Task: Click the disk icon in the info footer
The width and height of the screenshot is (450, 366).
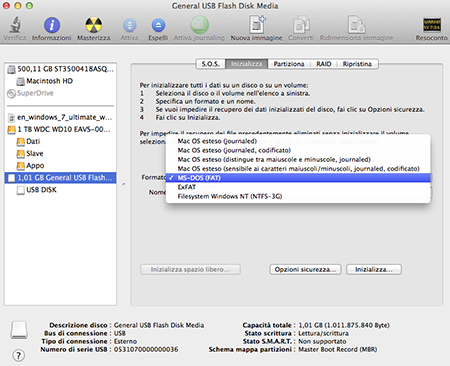Action: pyautogui.click(x=19, y=330)
